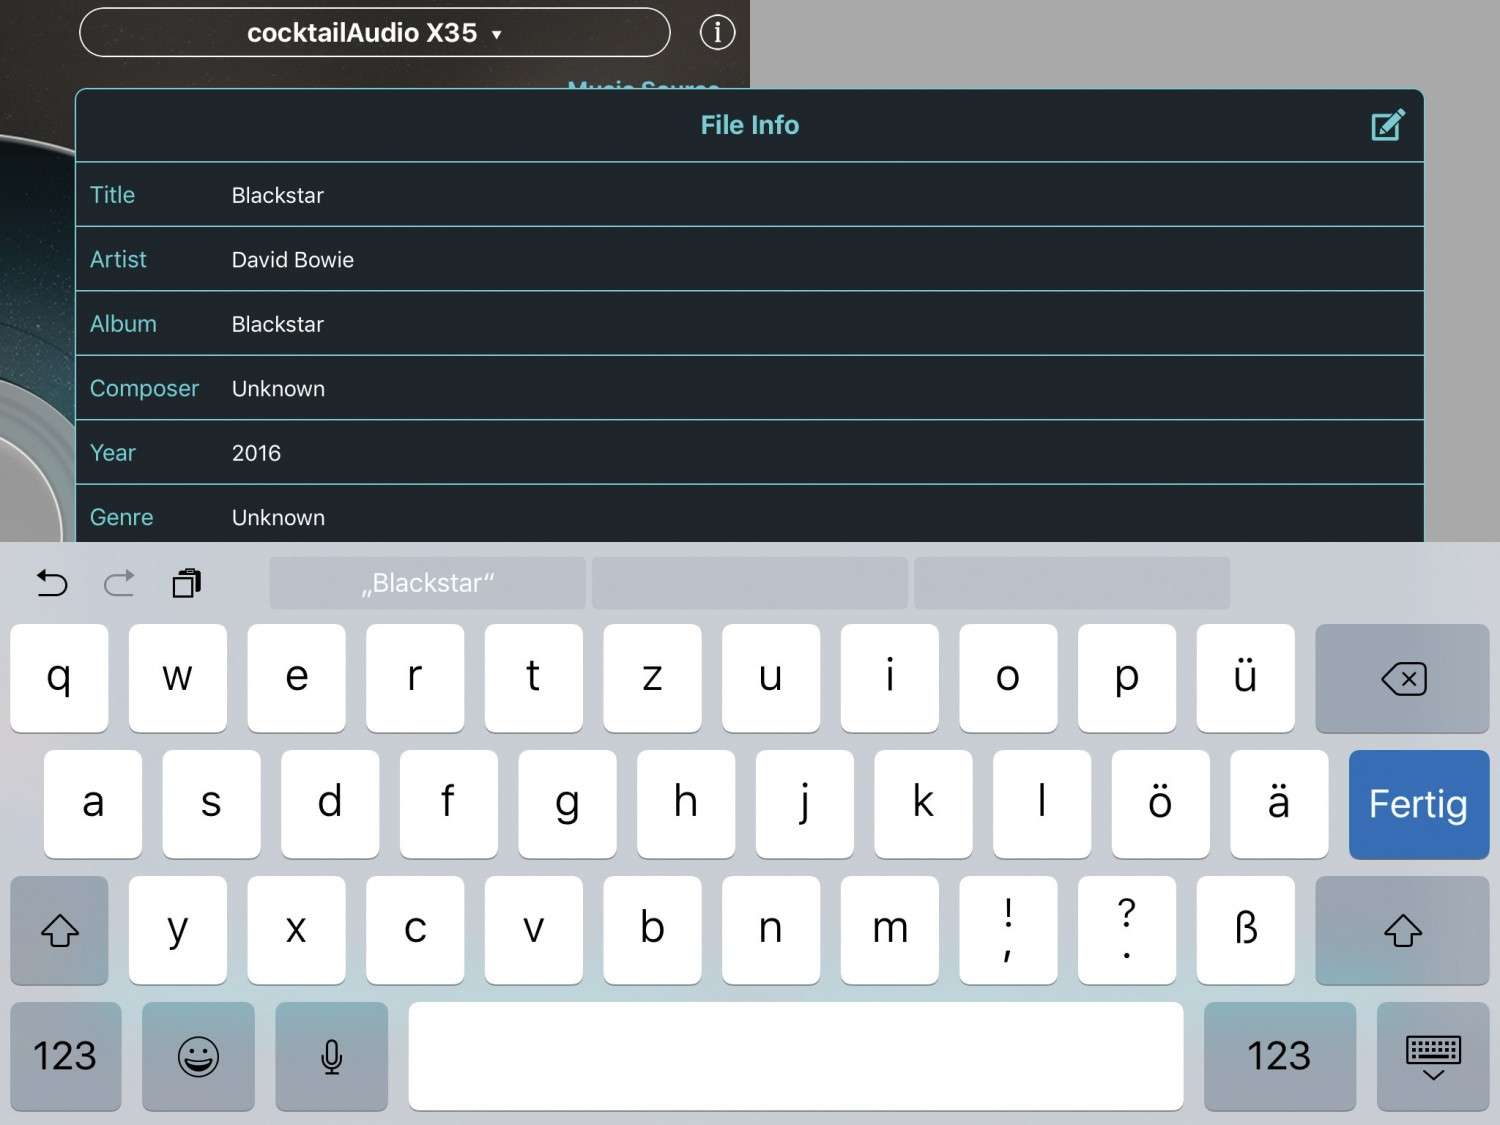Tap the j key
Image resolution: width=1500 pixels, height=1125 pixels.
(x=805, y=804)
